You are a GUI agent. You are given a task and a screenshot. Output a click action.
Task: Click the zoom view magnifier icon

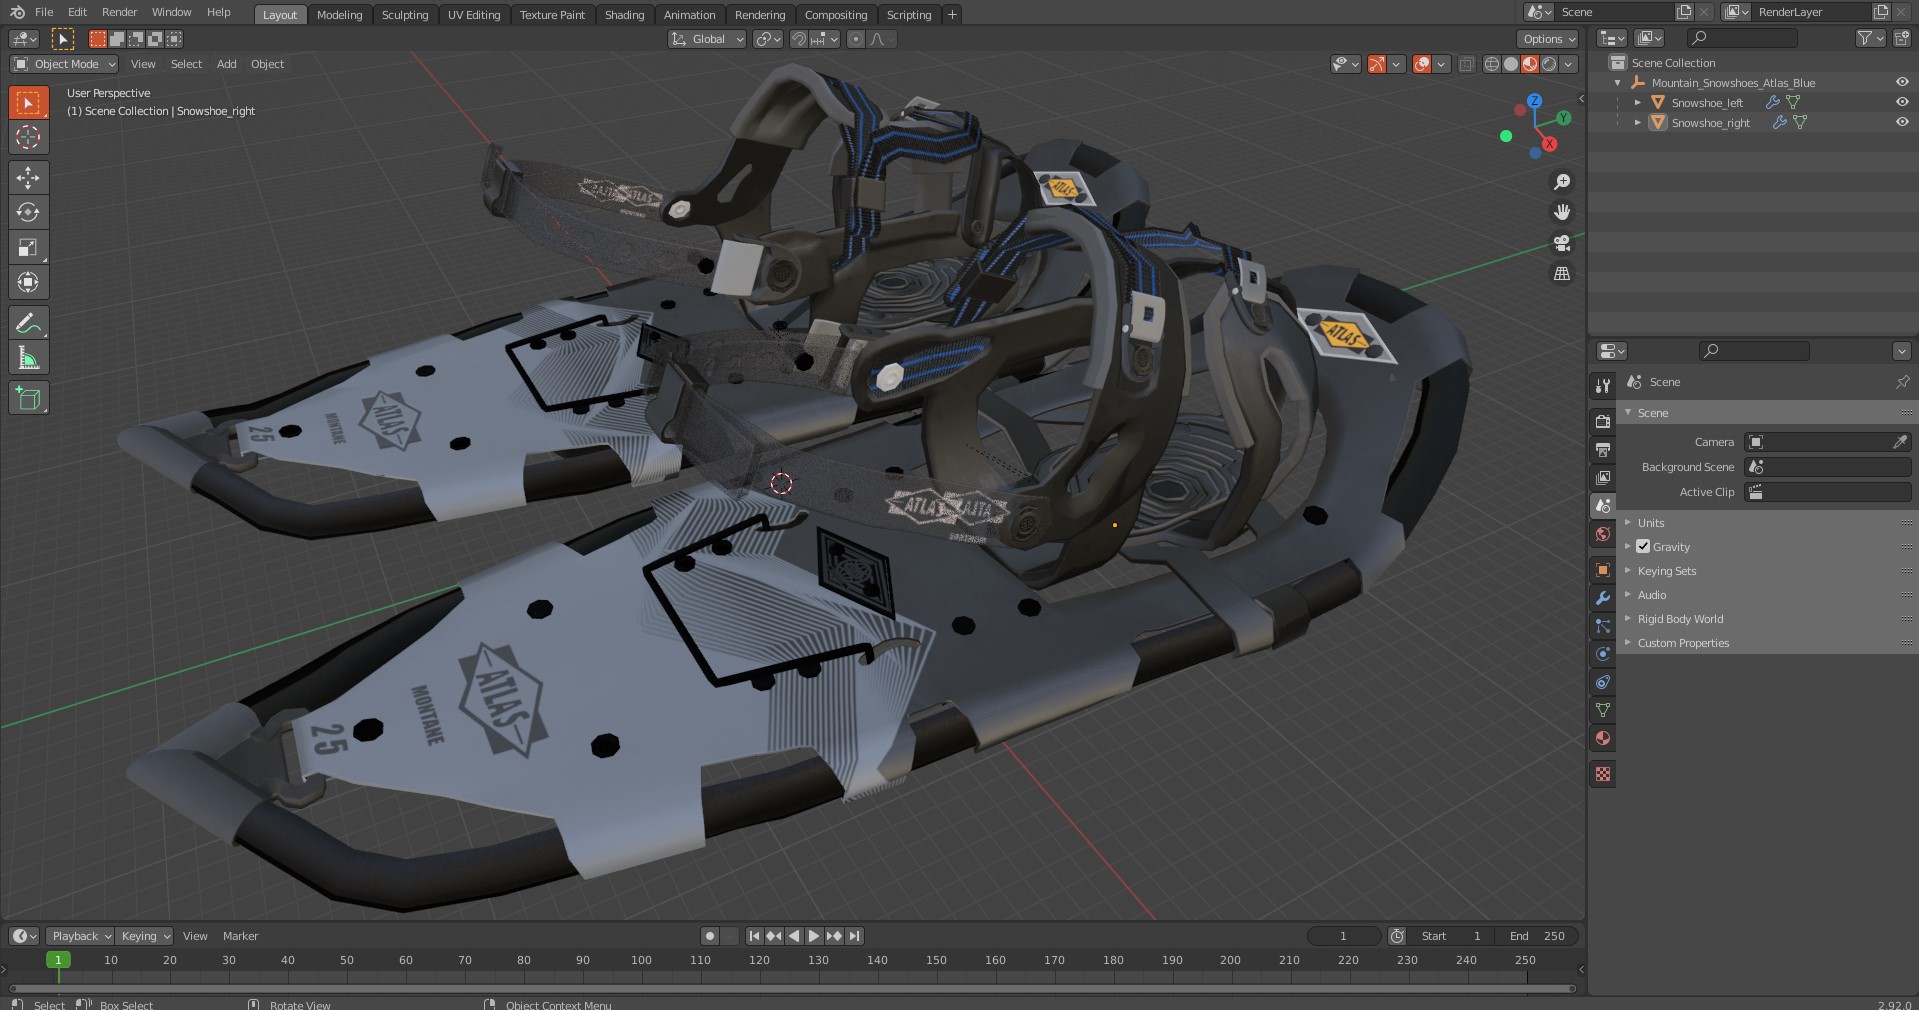point(1562,182)
